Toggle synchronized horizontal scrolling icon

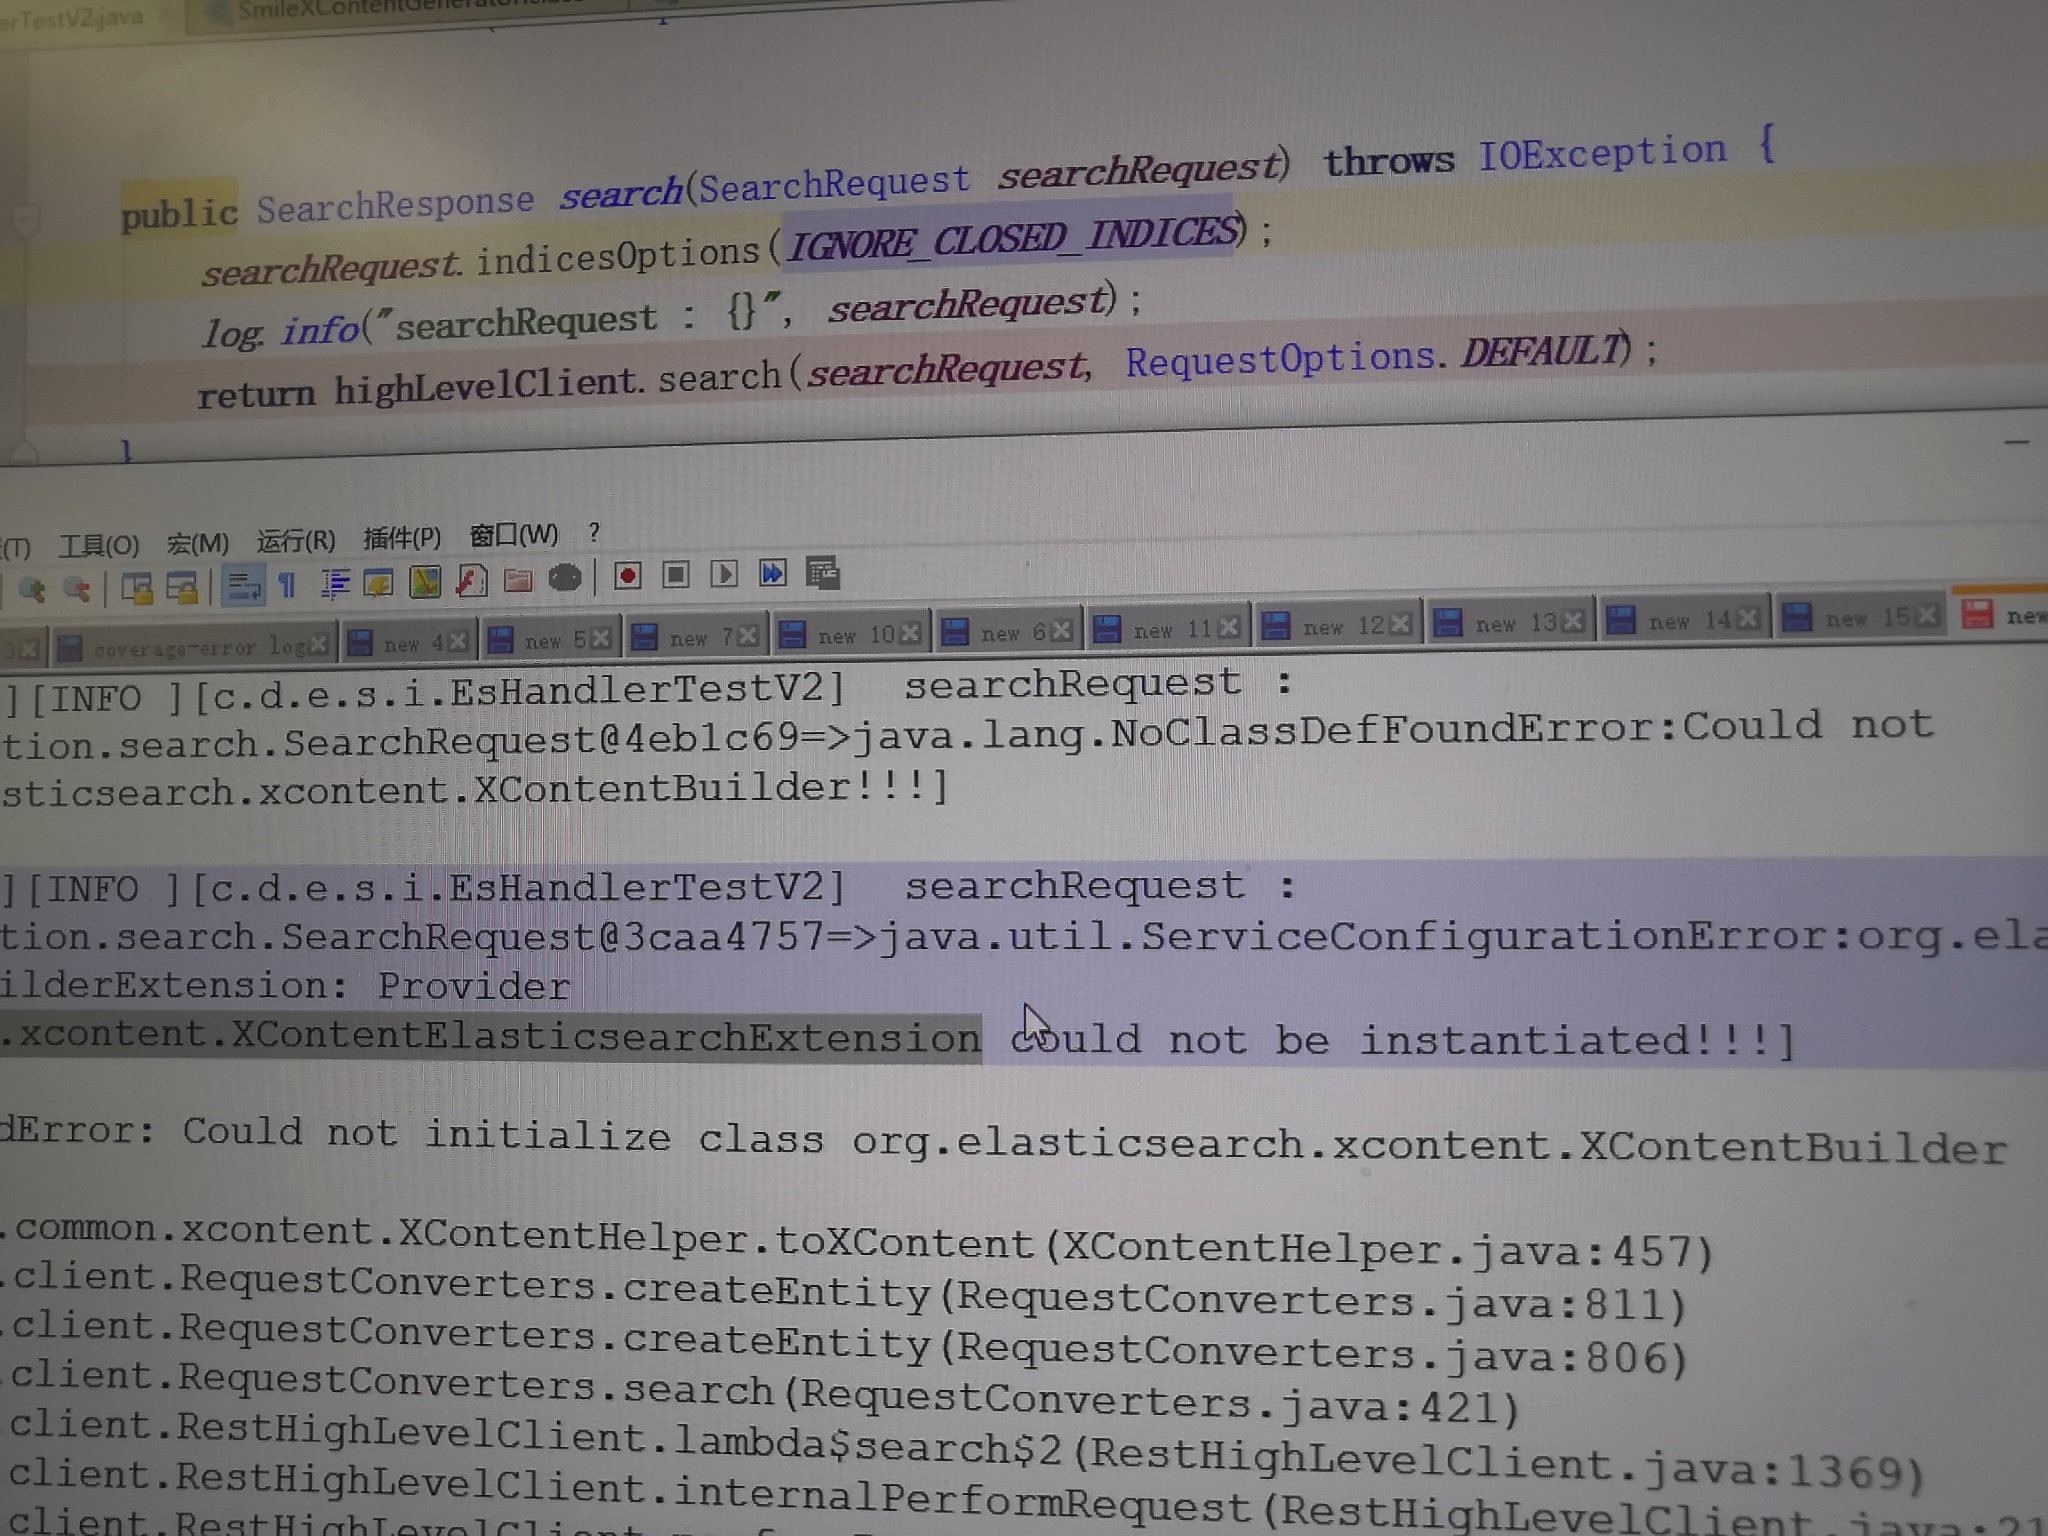coord(183,586)
